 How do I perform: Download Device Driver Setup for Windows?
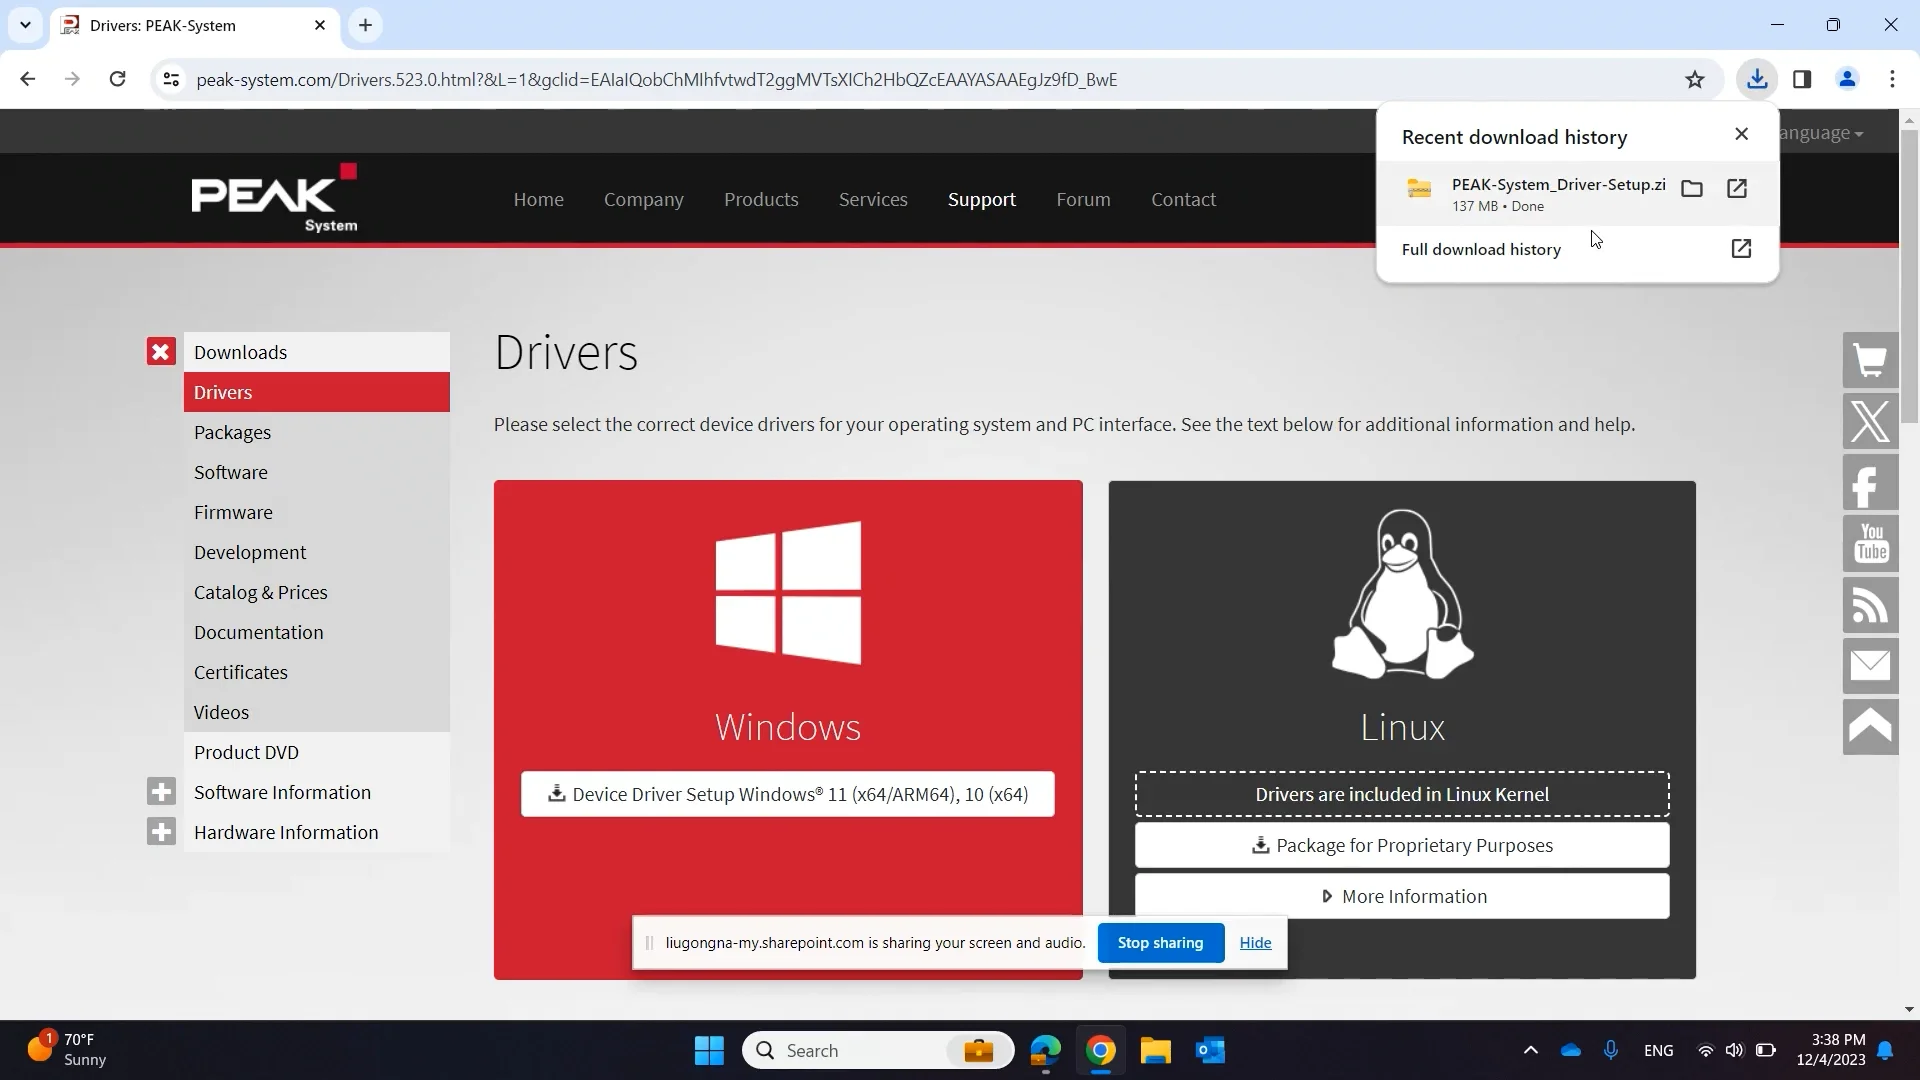click(x=787, y=795)
